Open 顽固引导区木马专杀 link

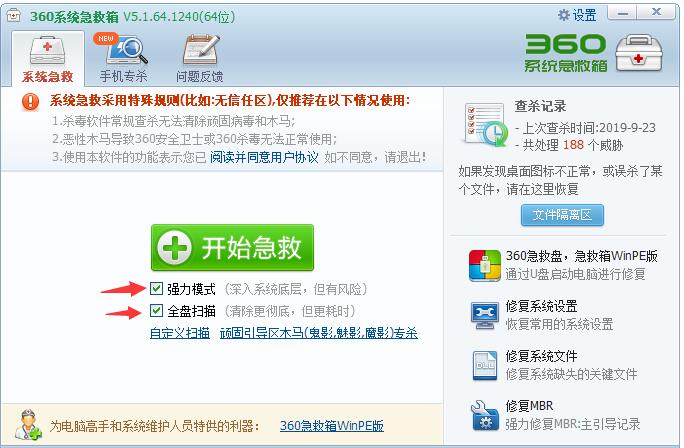pos(318,333)
